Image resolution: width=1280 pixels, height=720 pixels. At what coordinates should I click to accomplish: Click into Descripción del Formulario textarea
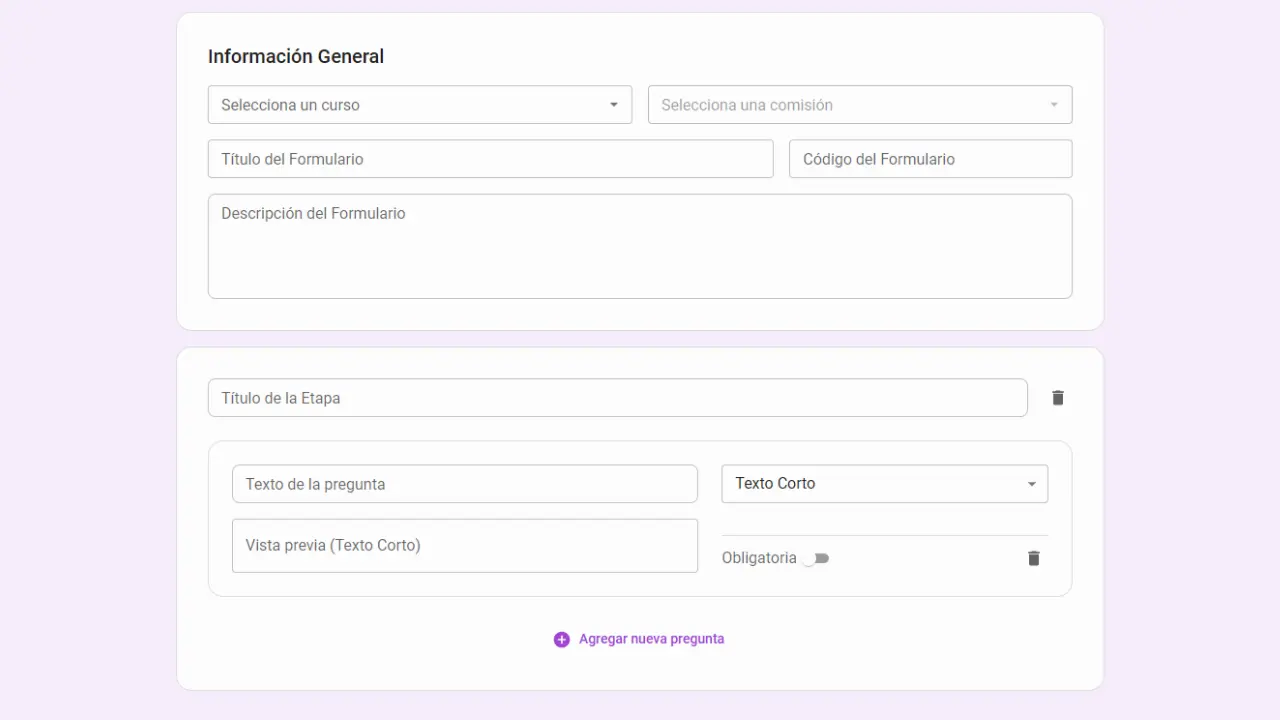pyautogui.click(x=640, y=246)
